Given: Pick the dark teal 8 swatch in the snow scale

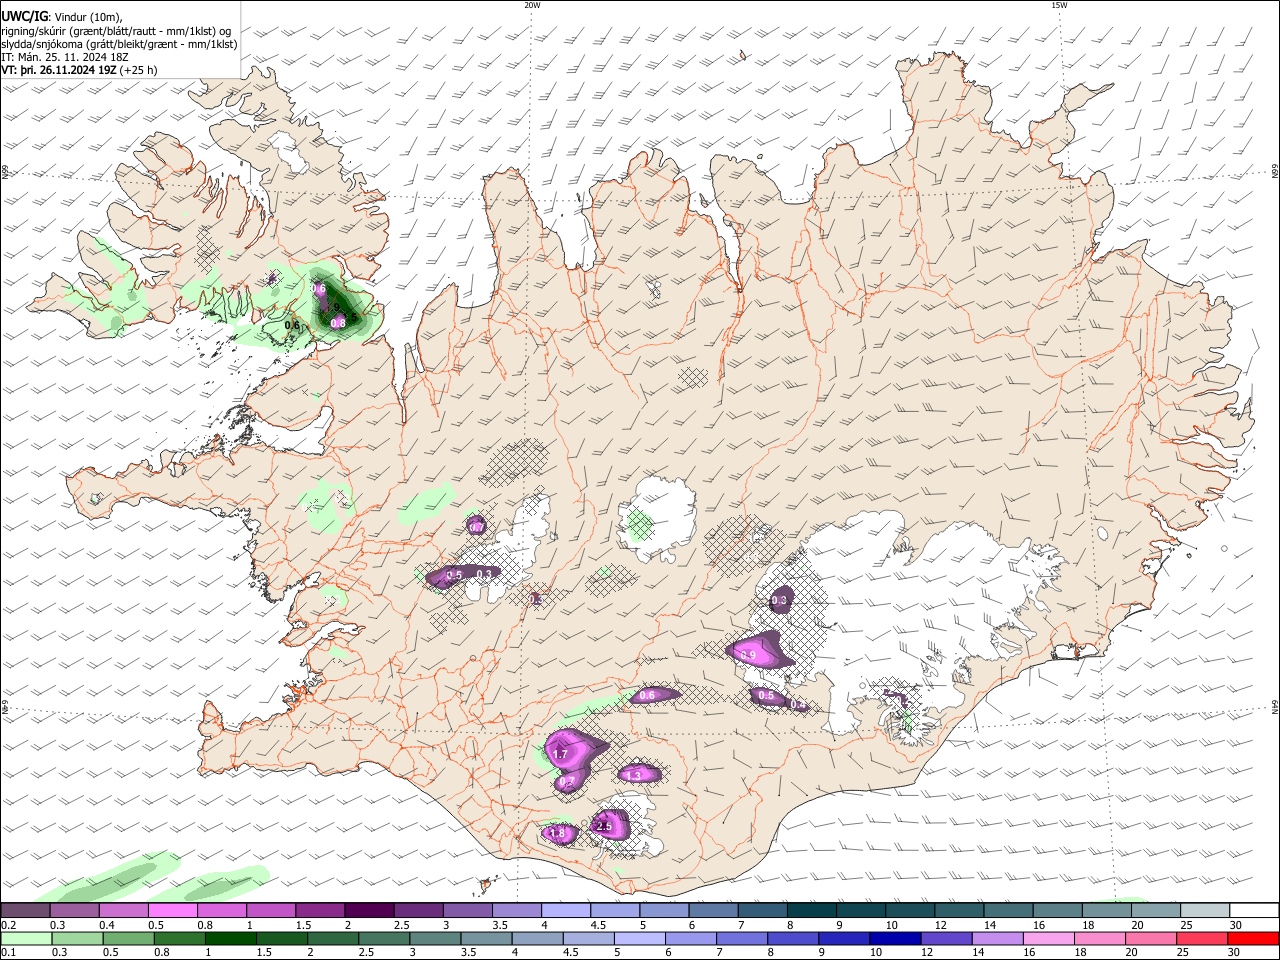Looking at the screenshot, I should 812,910.
